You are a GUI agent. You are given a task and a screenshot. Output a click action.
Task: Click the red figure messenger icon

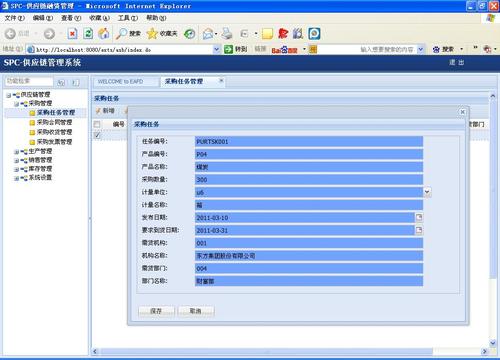[283, 33]
